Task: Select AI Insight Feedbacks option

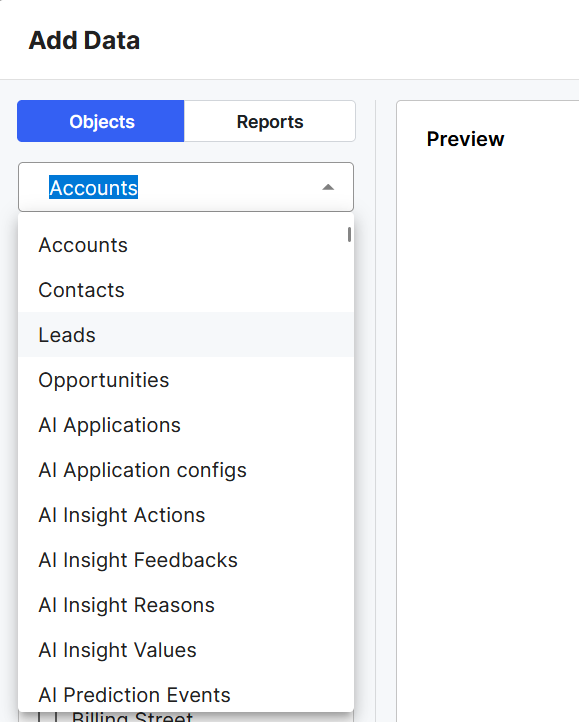Action: pyautogui.click(x=186, y=560)
